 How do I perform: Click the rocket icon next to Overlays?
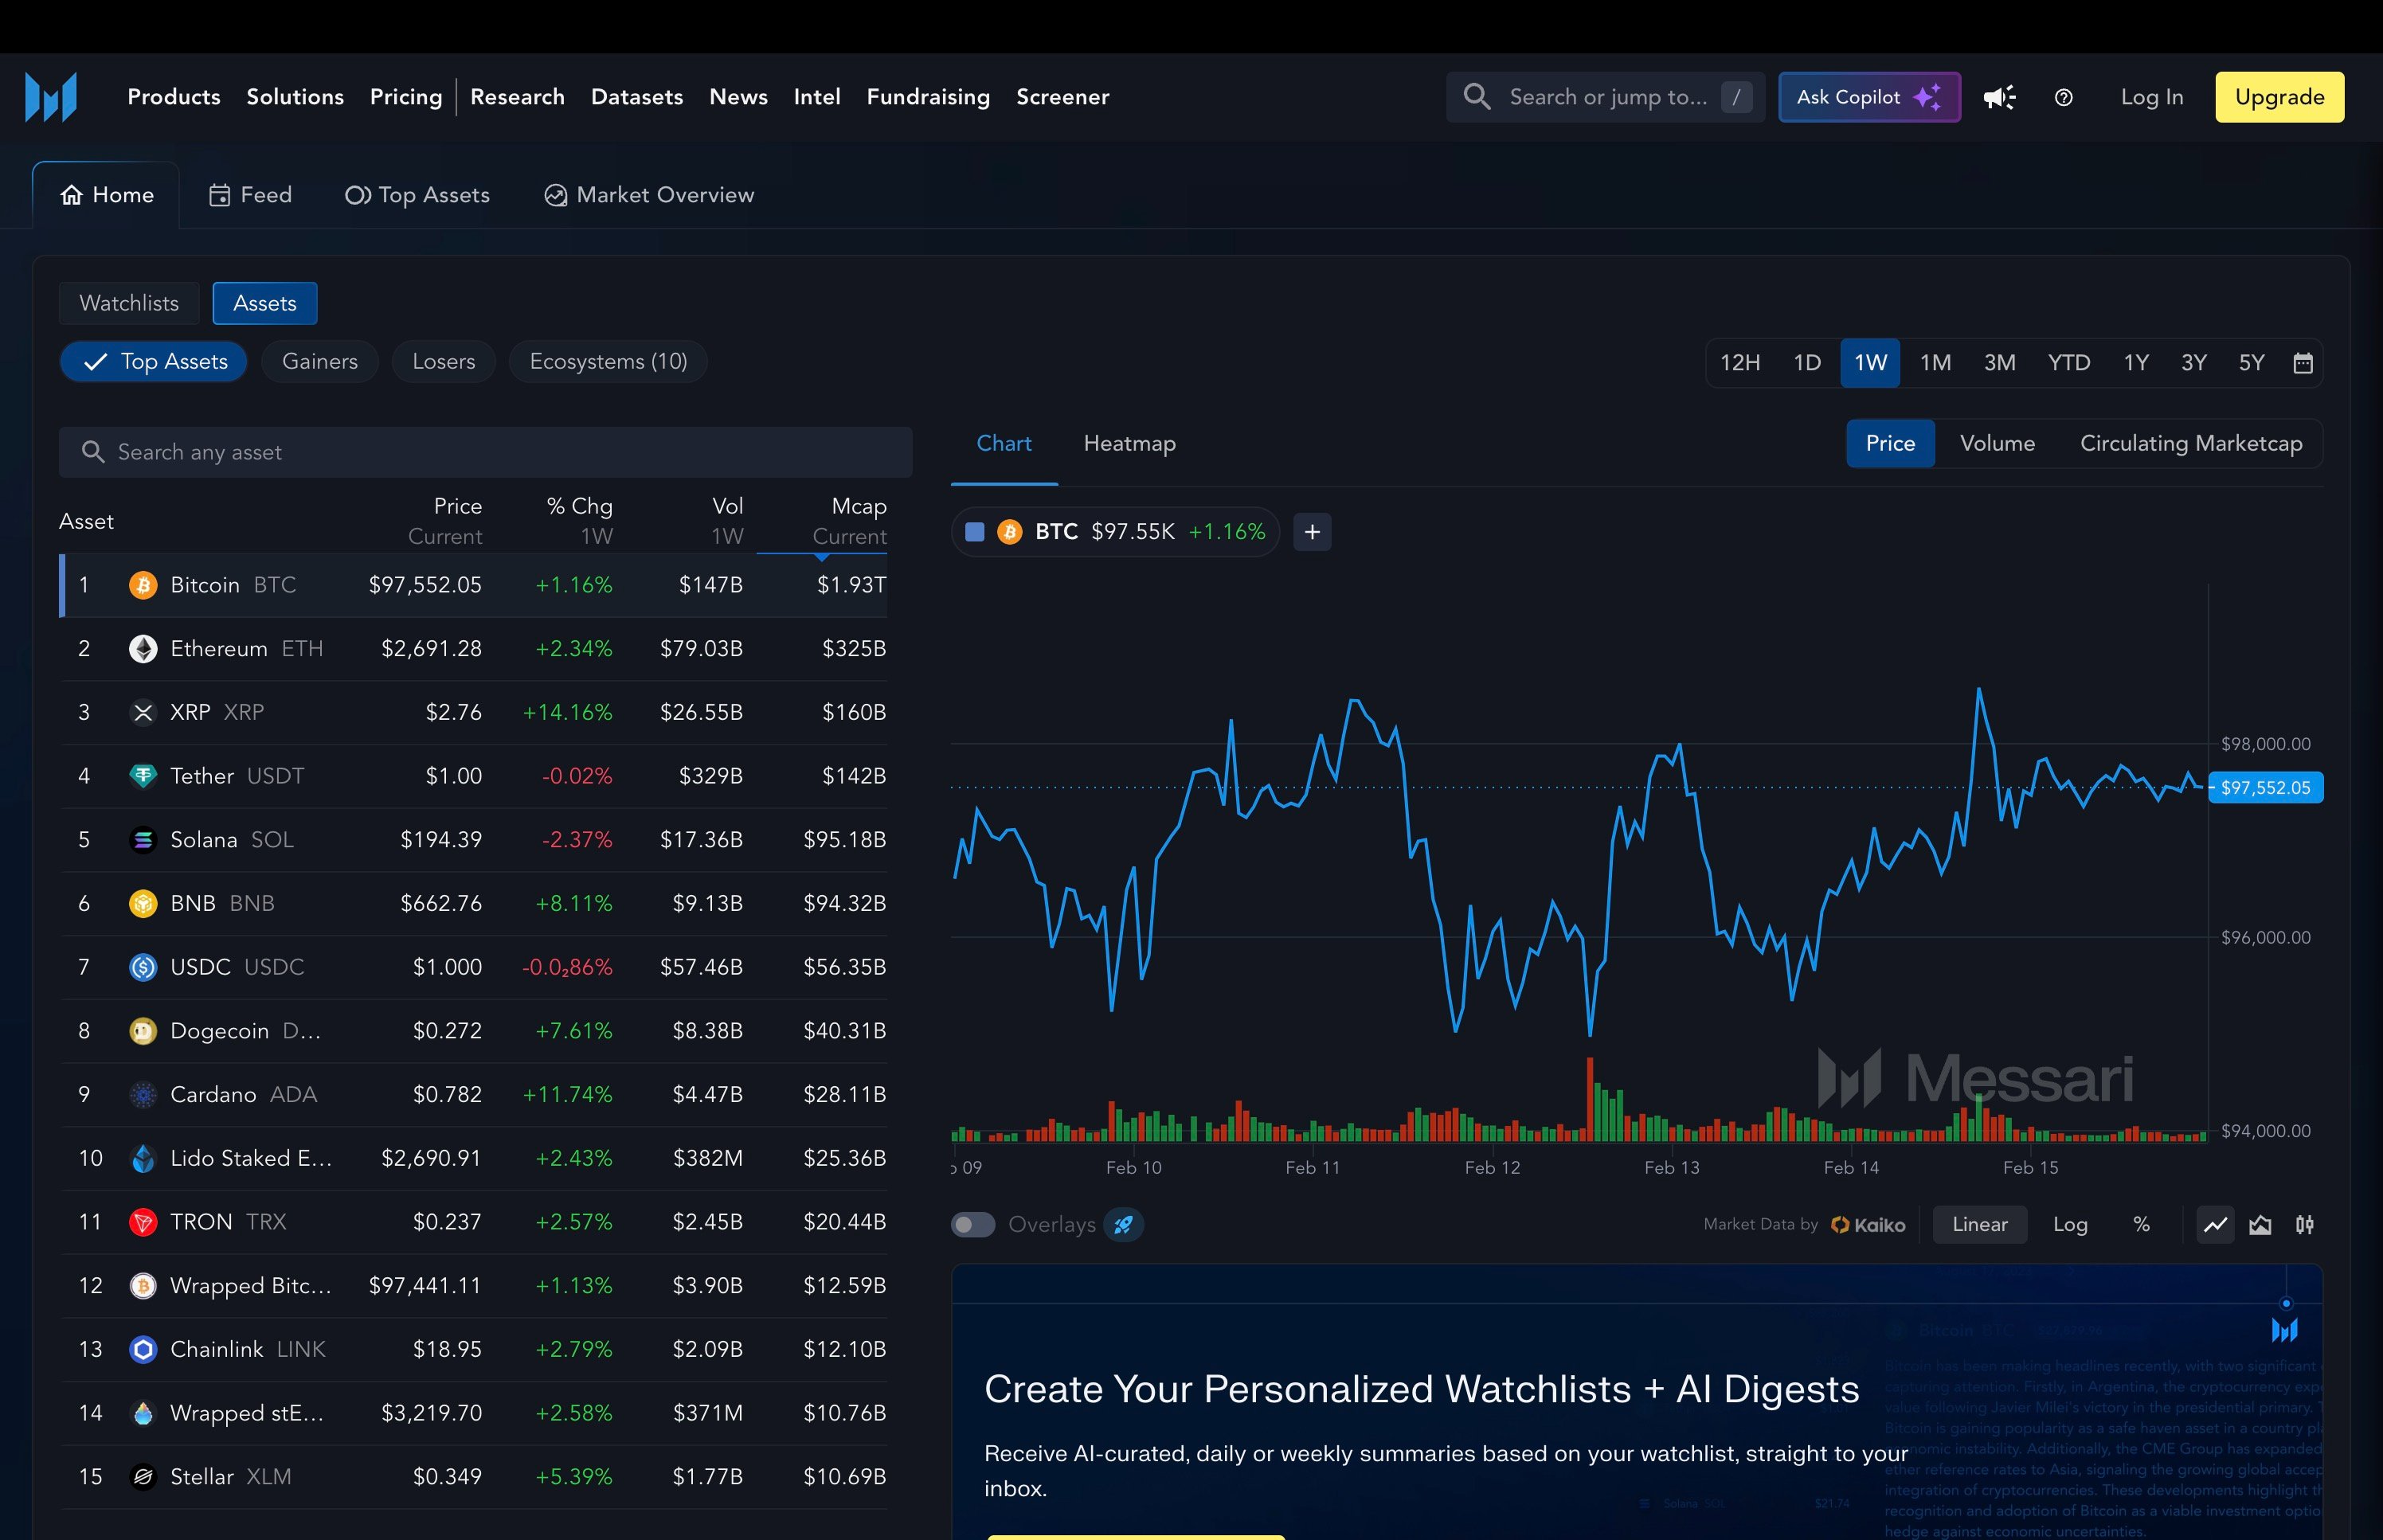pyautogui.click(x=1124, y=1224)
